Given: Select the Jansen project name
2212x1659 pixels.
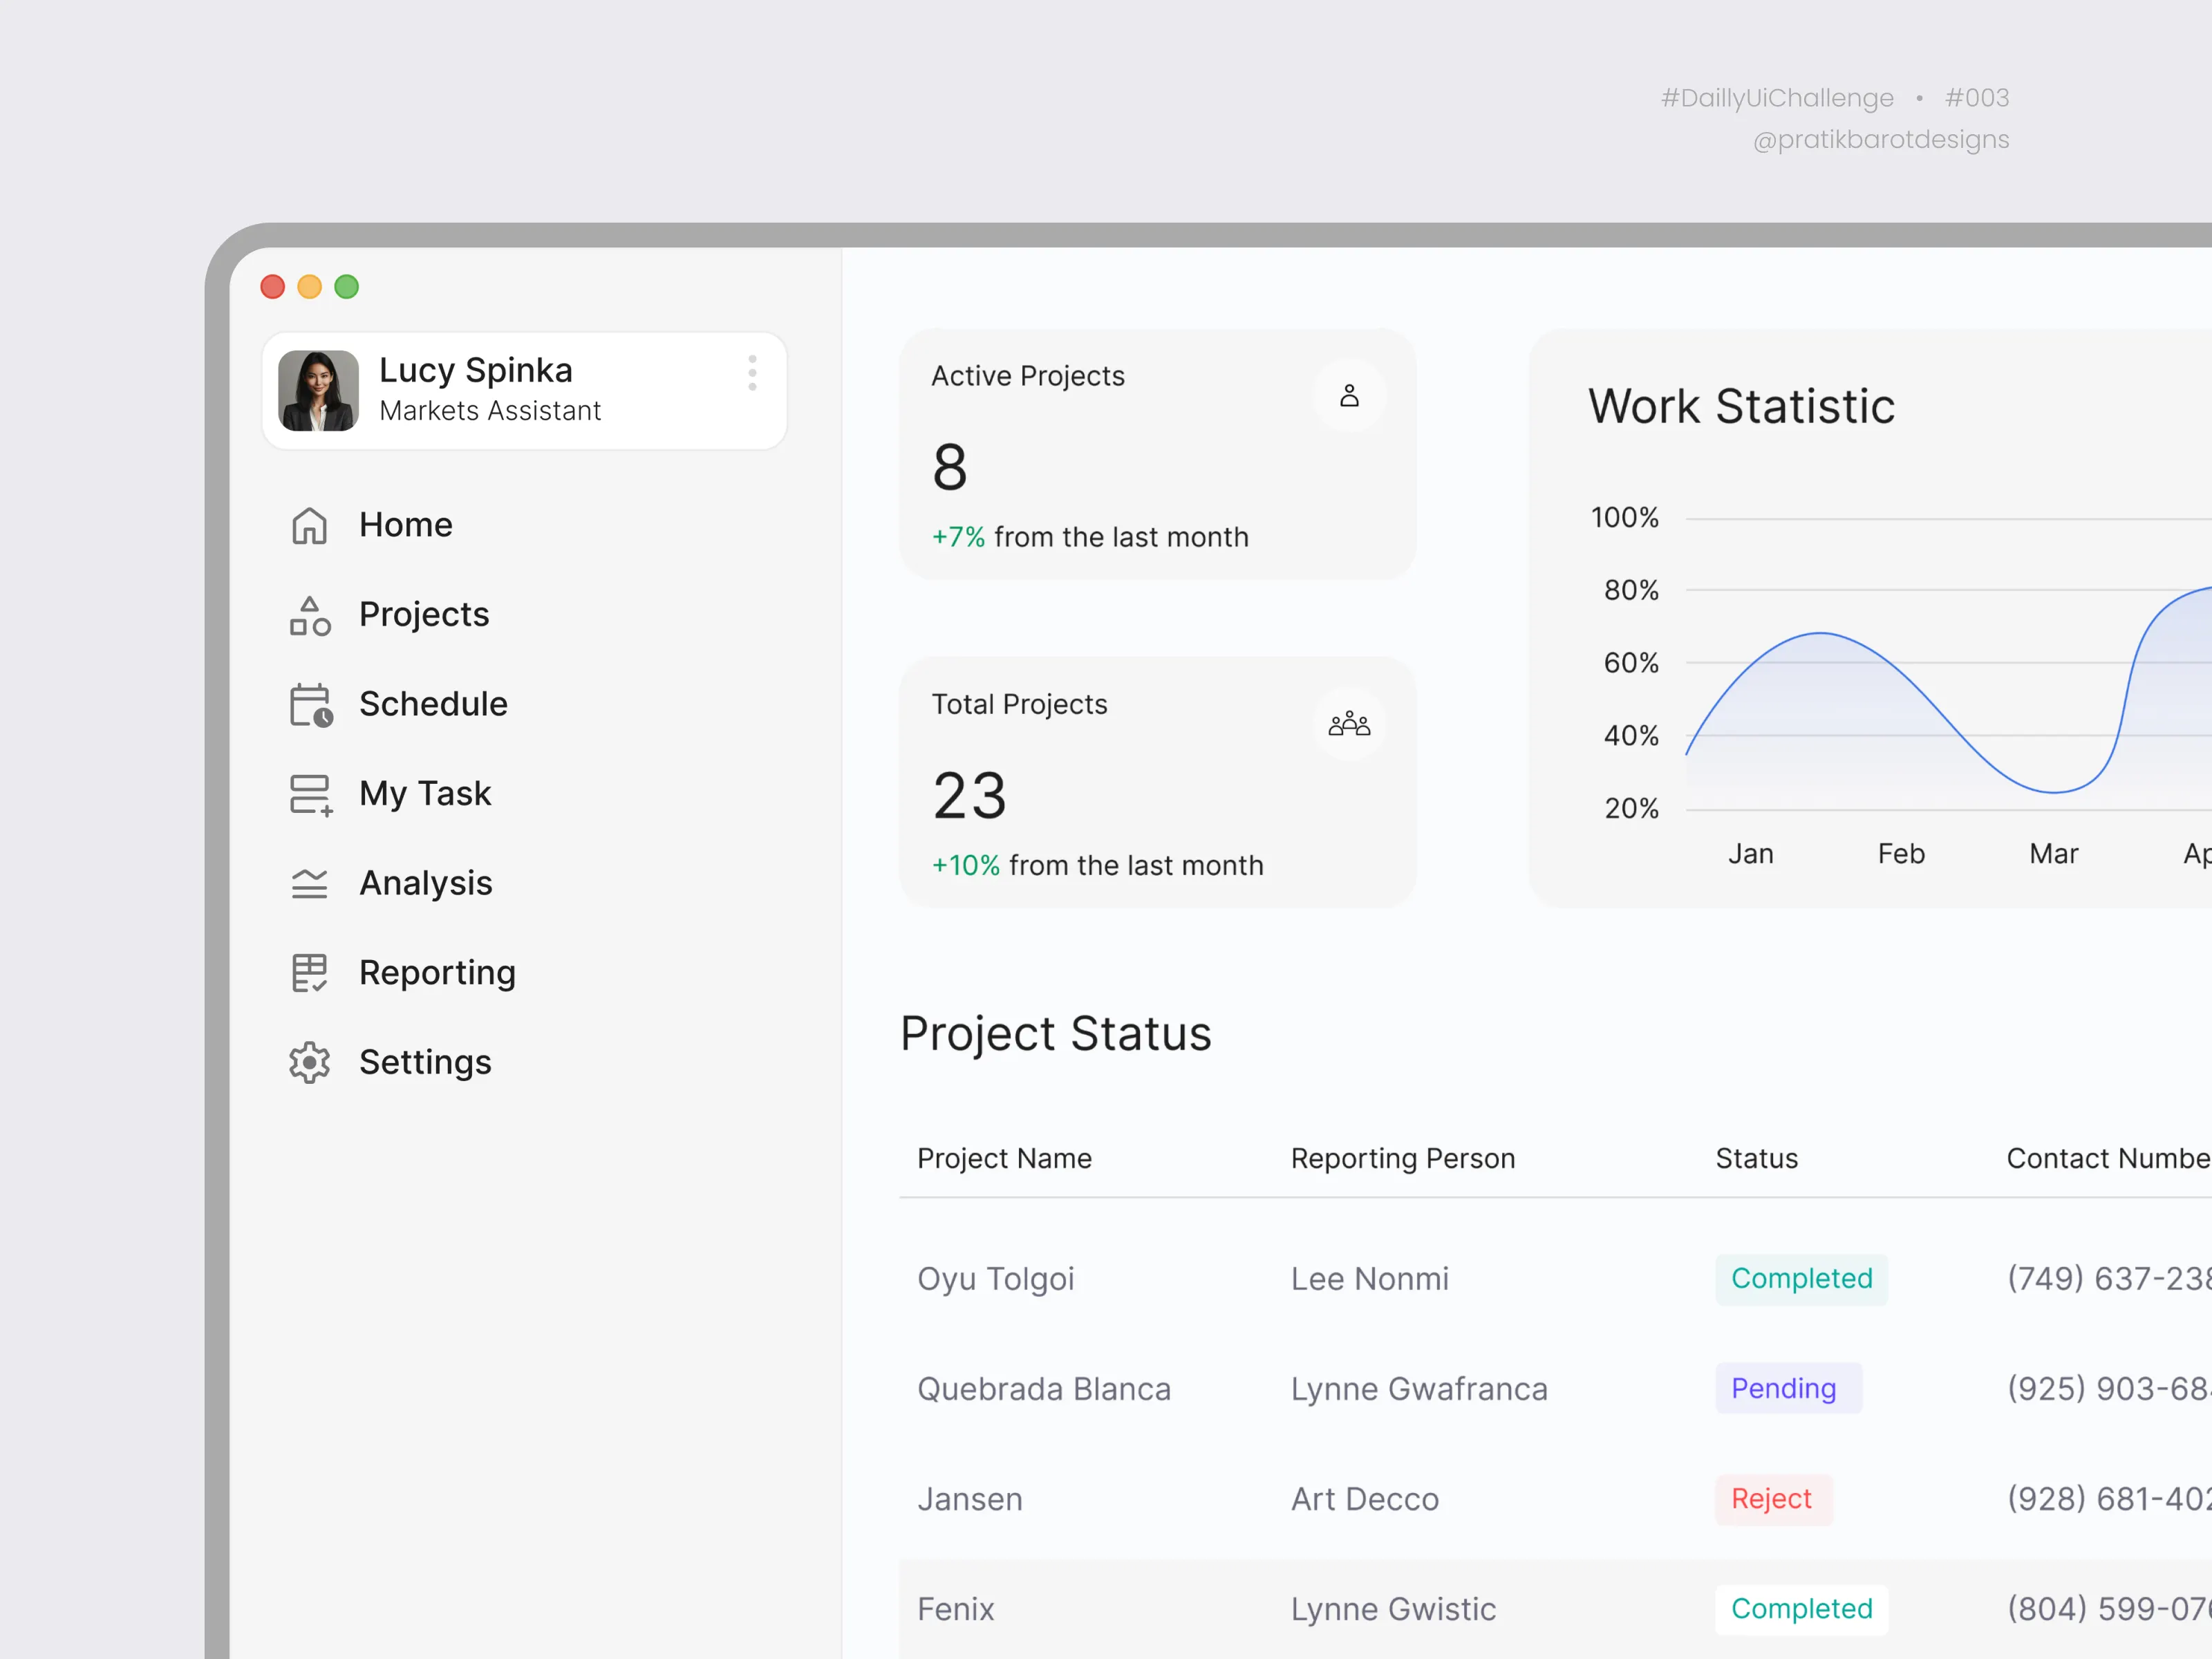Looking at the screenshot, I should 970,1499.
